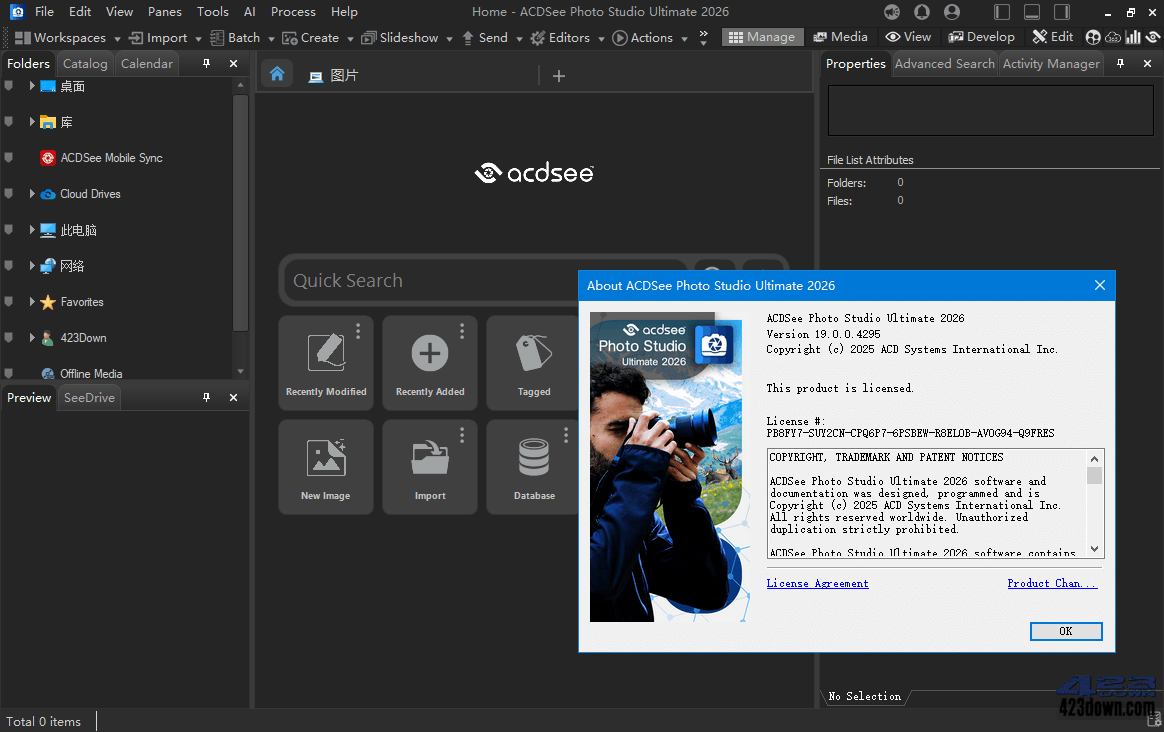Select the New Image tile
The image size is (1164, 732).
click(325, 466)
